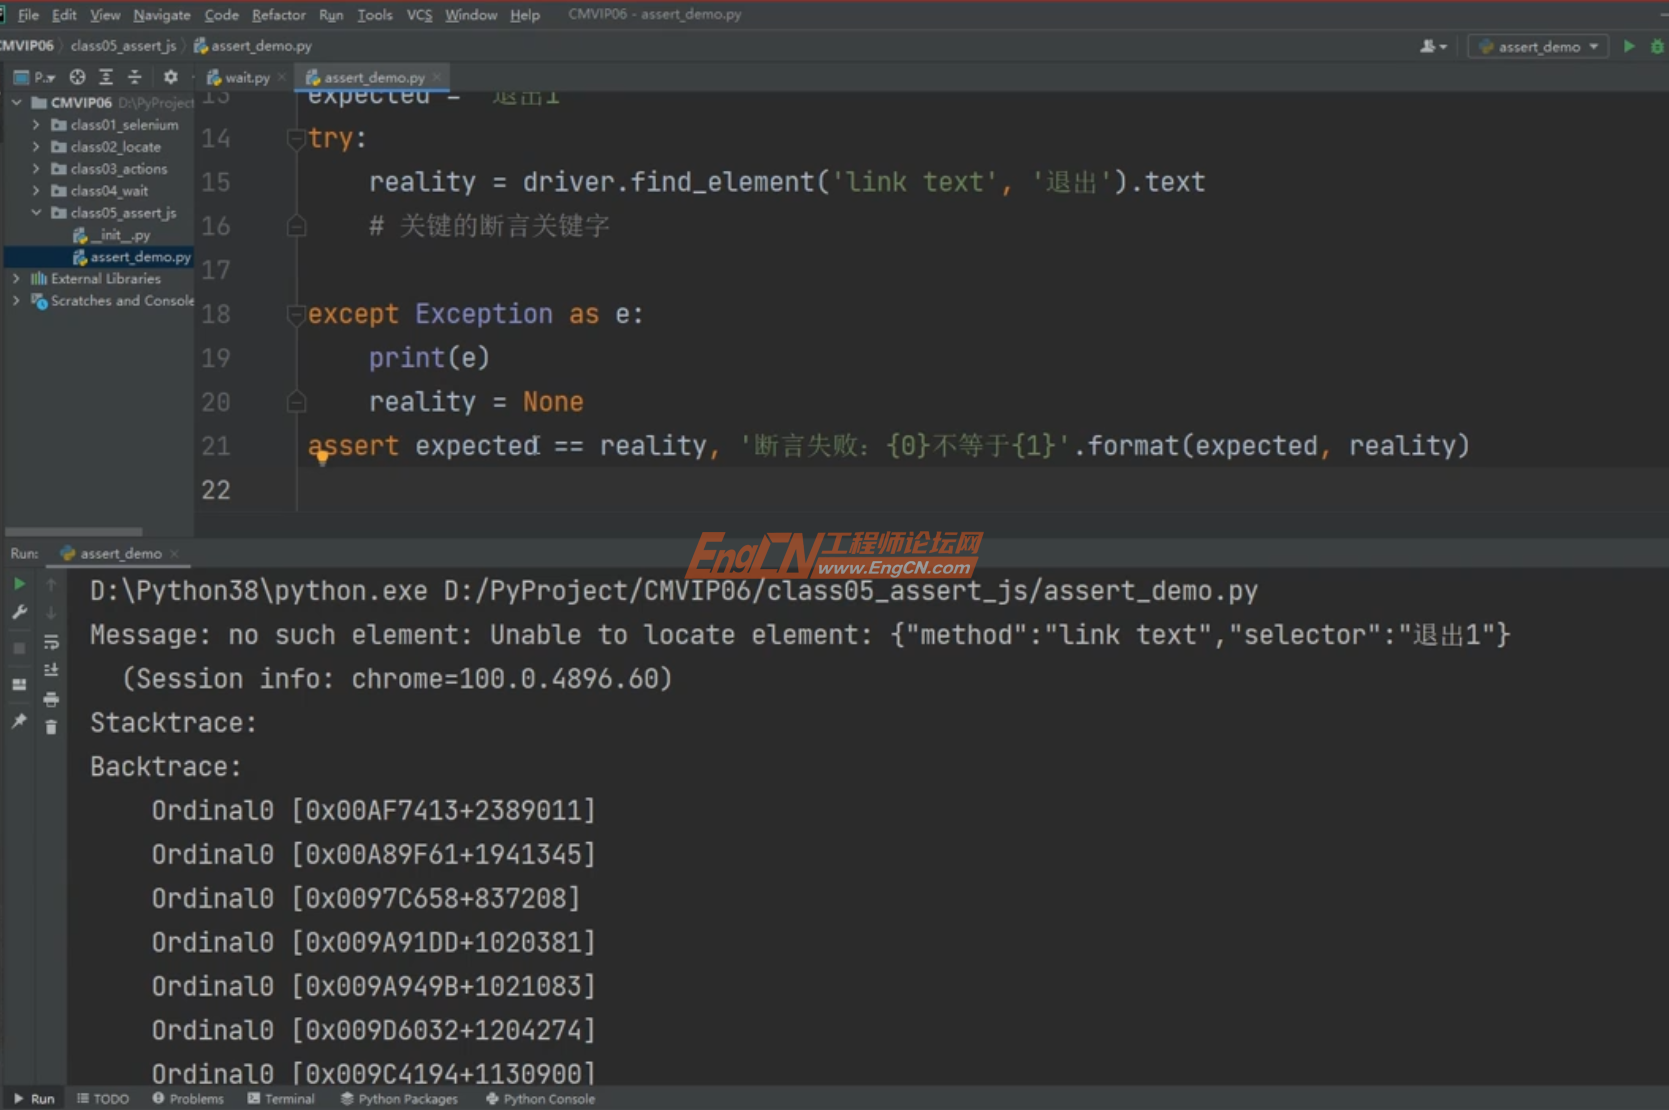Collapse the class05_assert_js folder
The height and width of the screenshot is (1110, 1669).
[x=36, y=213]
